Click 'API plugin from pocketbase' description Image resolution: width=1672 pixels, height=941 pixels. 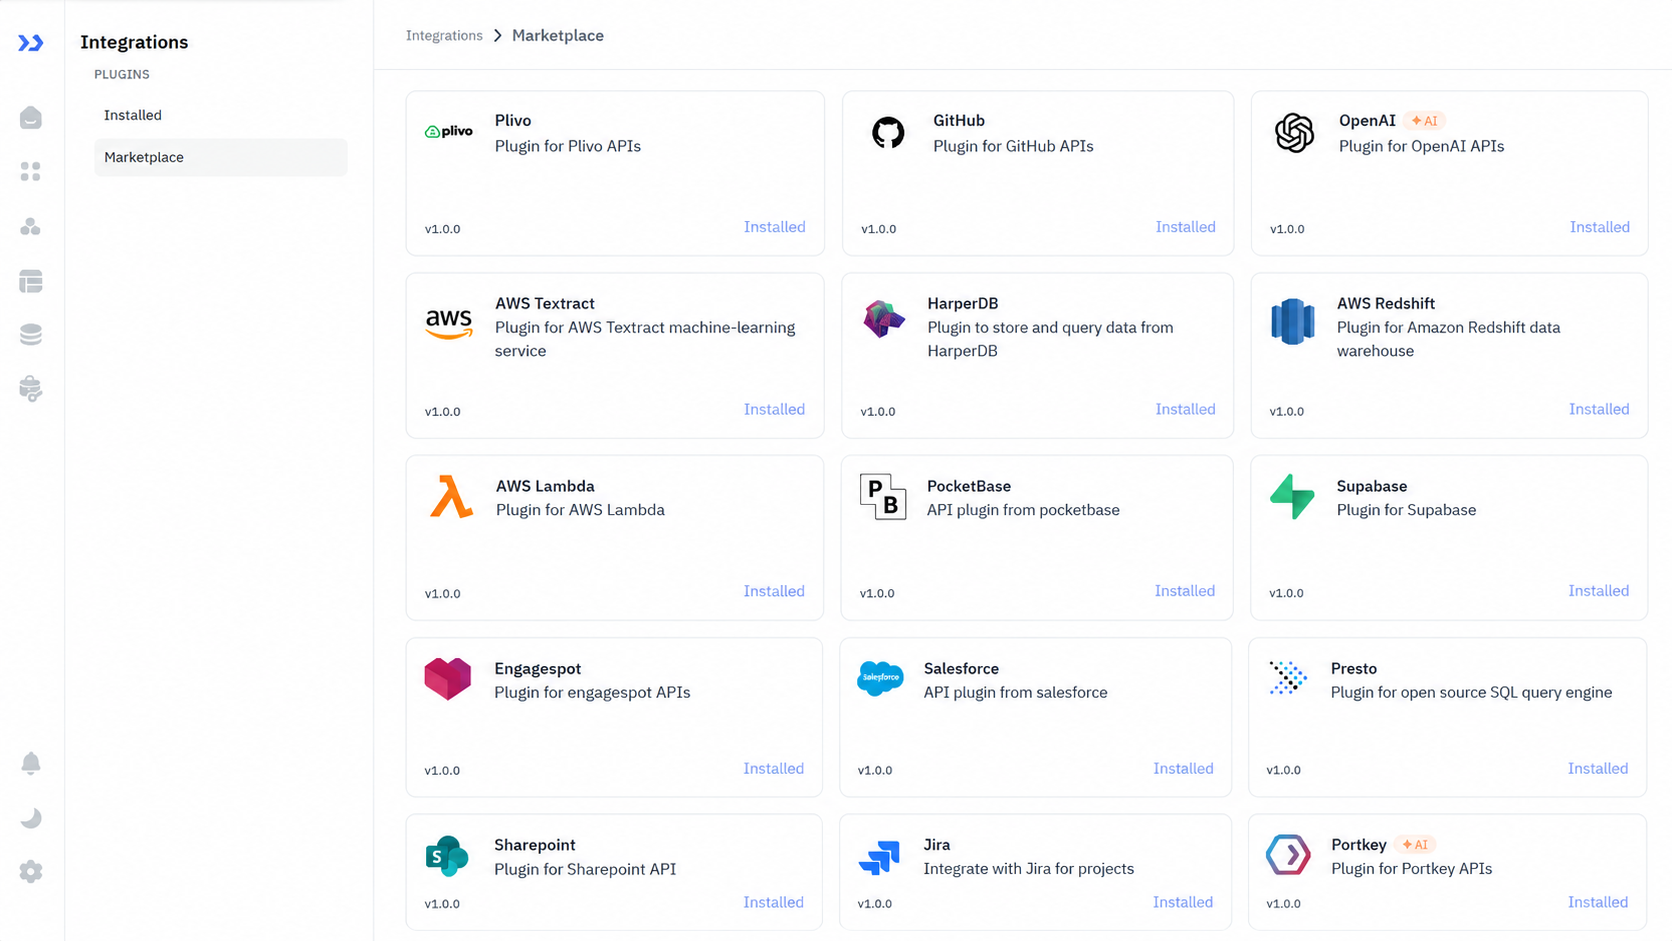click(x=1023, y=510)
